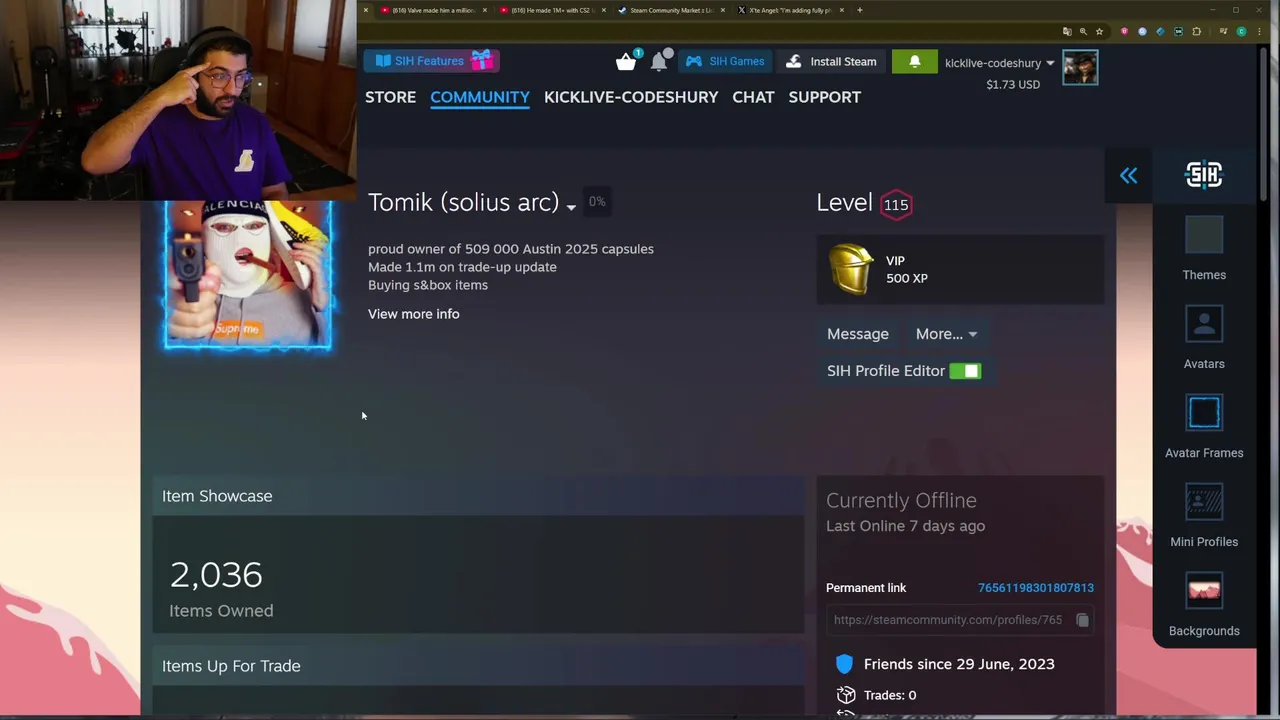This screenshot has height=720, width=1280.
Task: Click the green notification bell button
Action: 914,61
